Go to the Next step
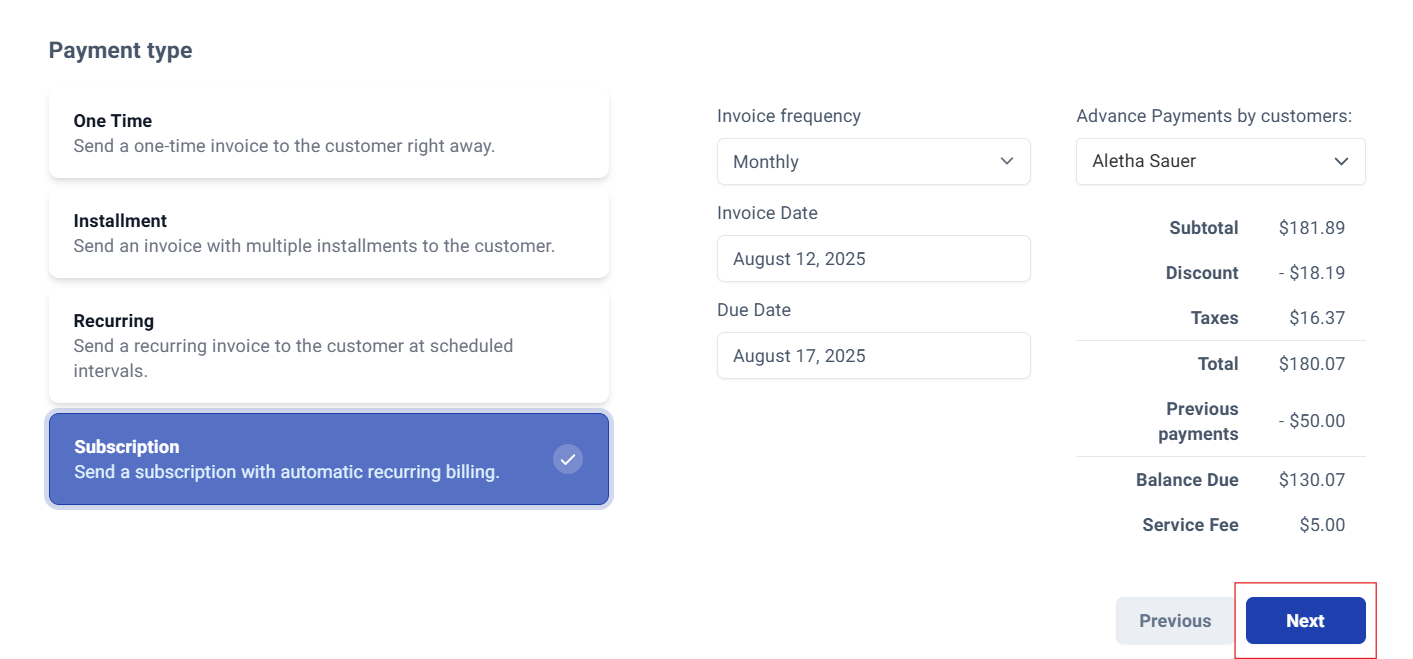The image size is (1413, 659). [x=1306, y=621]
